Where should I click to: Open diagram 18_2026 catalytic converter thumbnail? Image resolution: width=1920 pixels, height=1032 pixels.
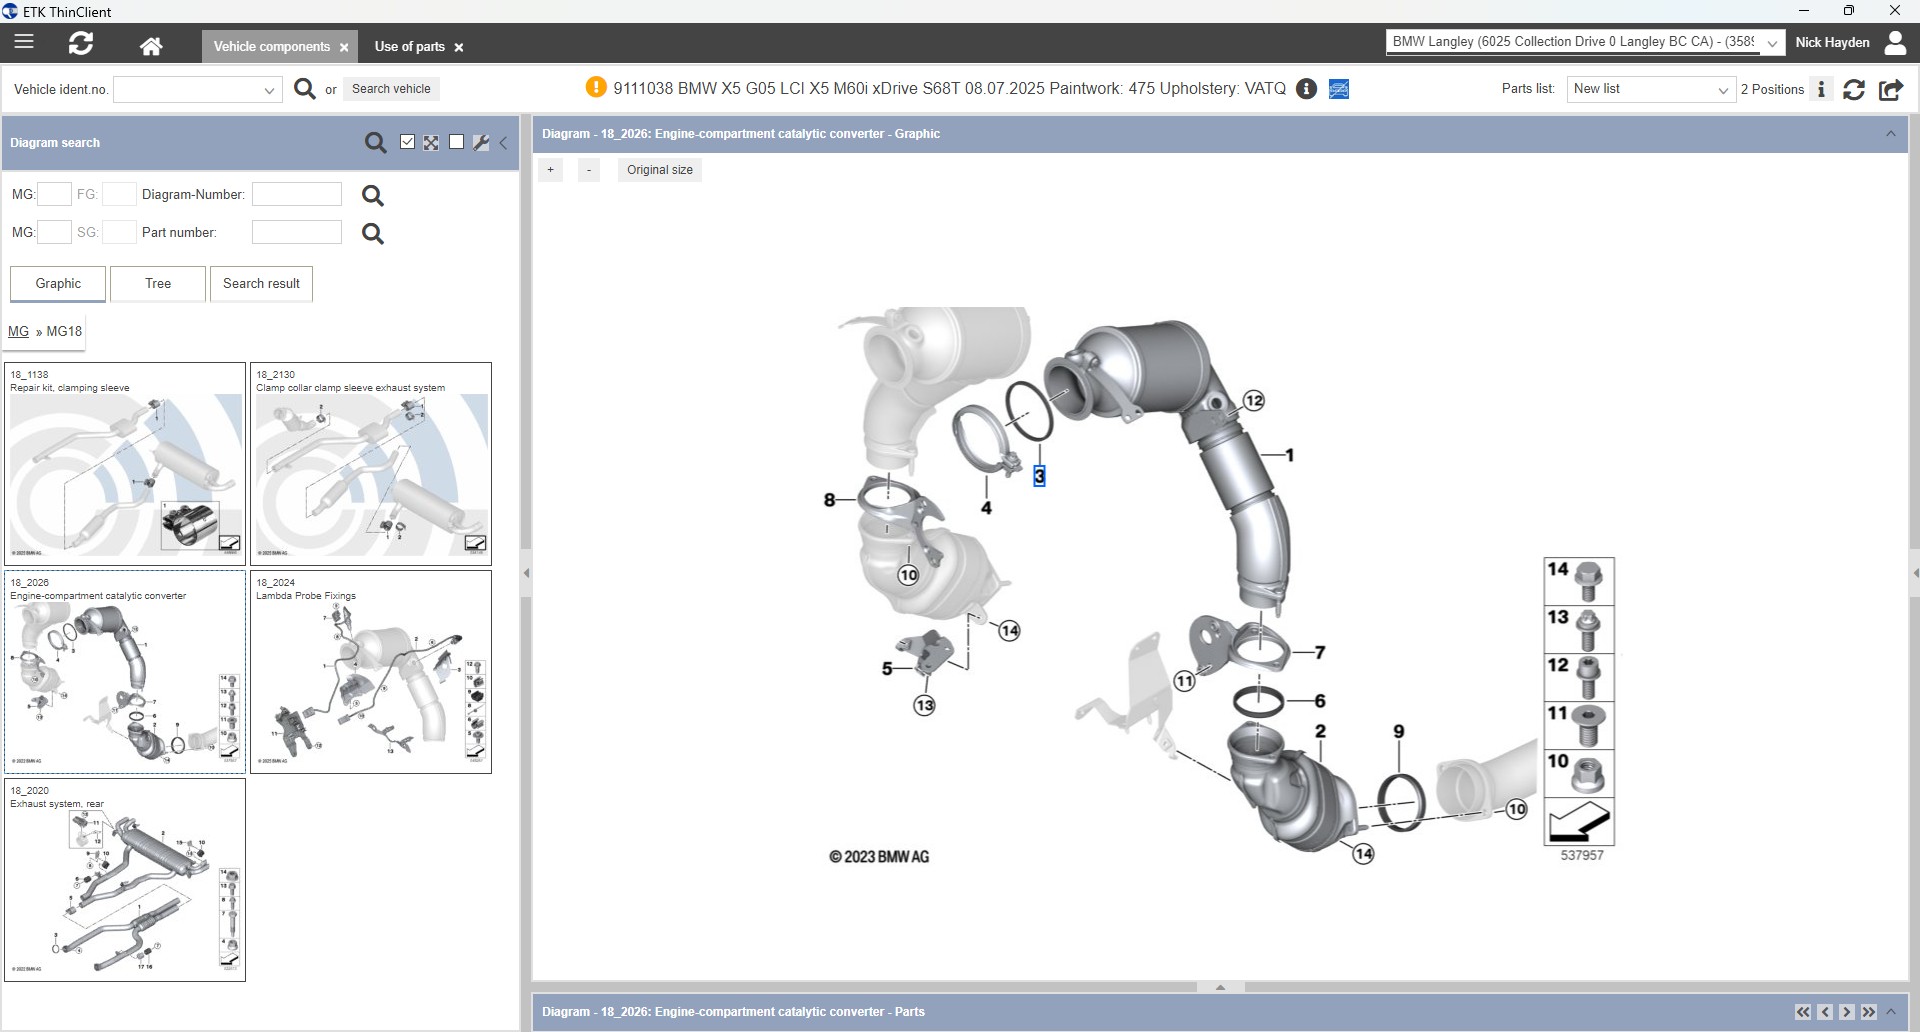(125, 672)
